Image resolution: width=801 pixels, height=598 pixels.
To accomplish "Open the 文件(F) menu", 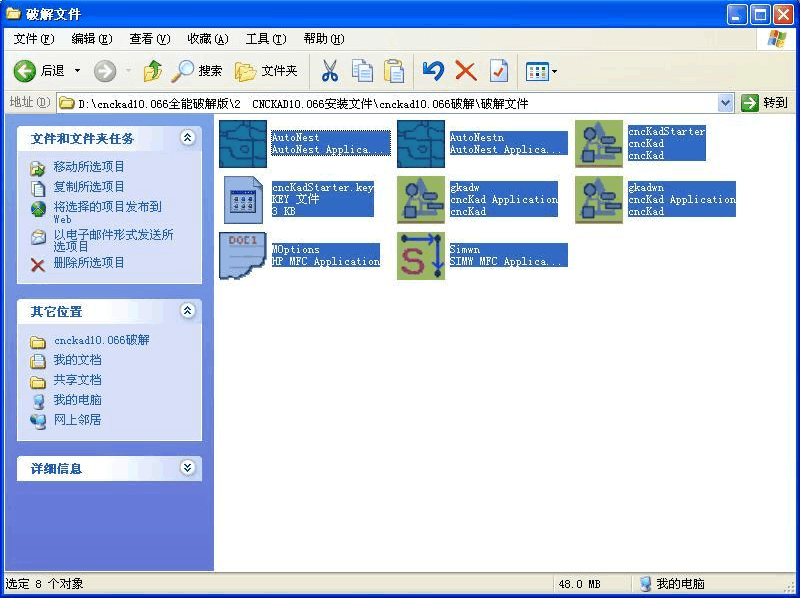I will point(34,39).
